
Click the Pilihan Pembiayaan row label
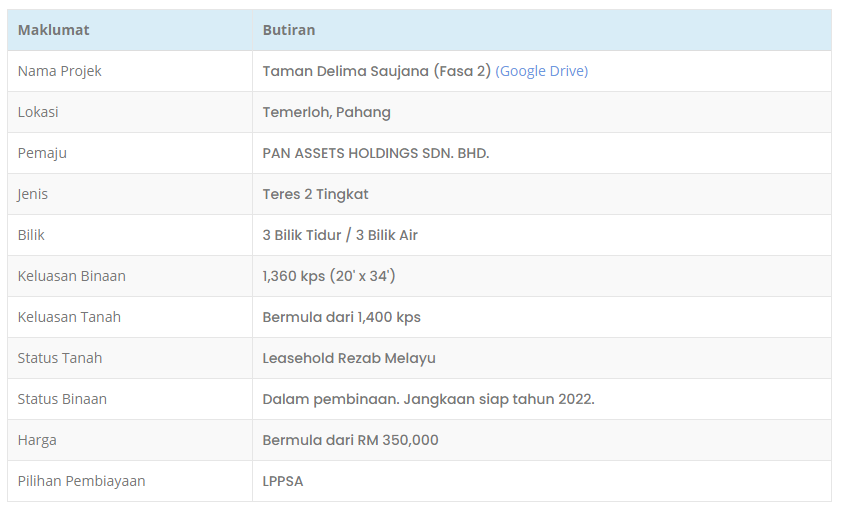[x=81, y=481]
